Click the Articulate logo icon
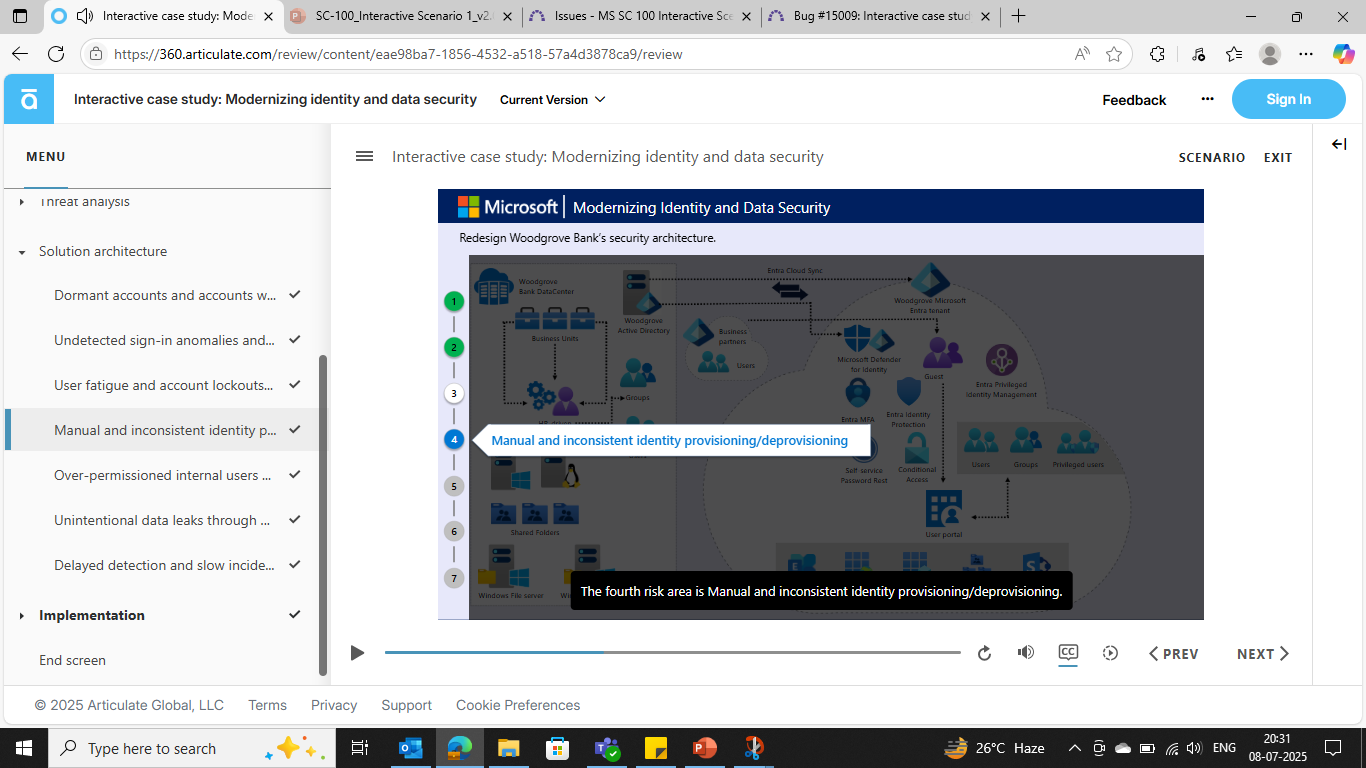Viewport: 1366px width, 768px height. tap(29, 99)
